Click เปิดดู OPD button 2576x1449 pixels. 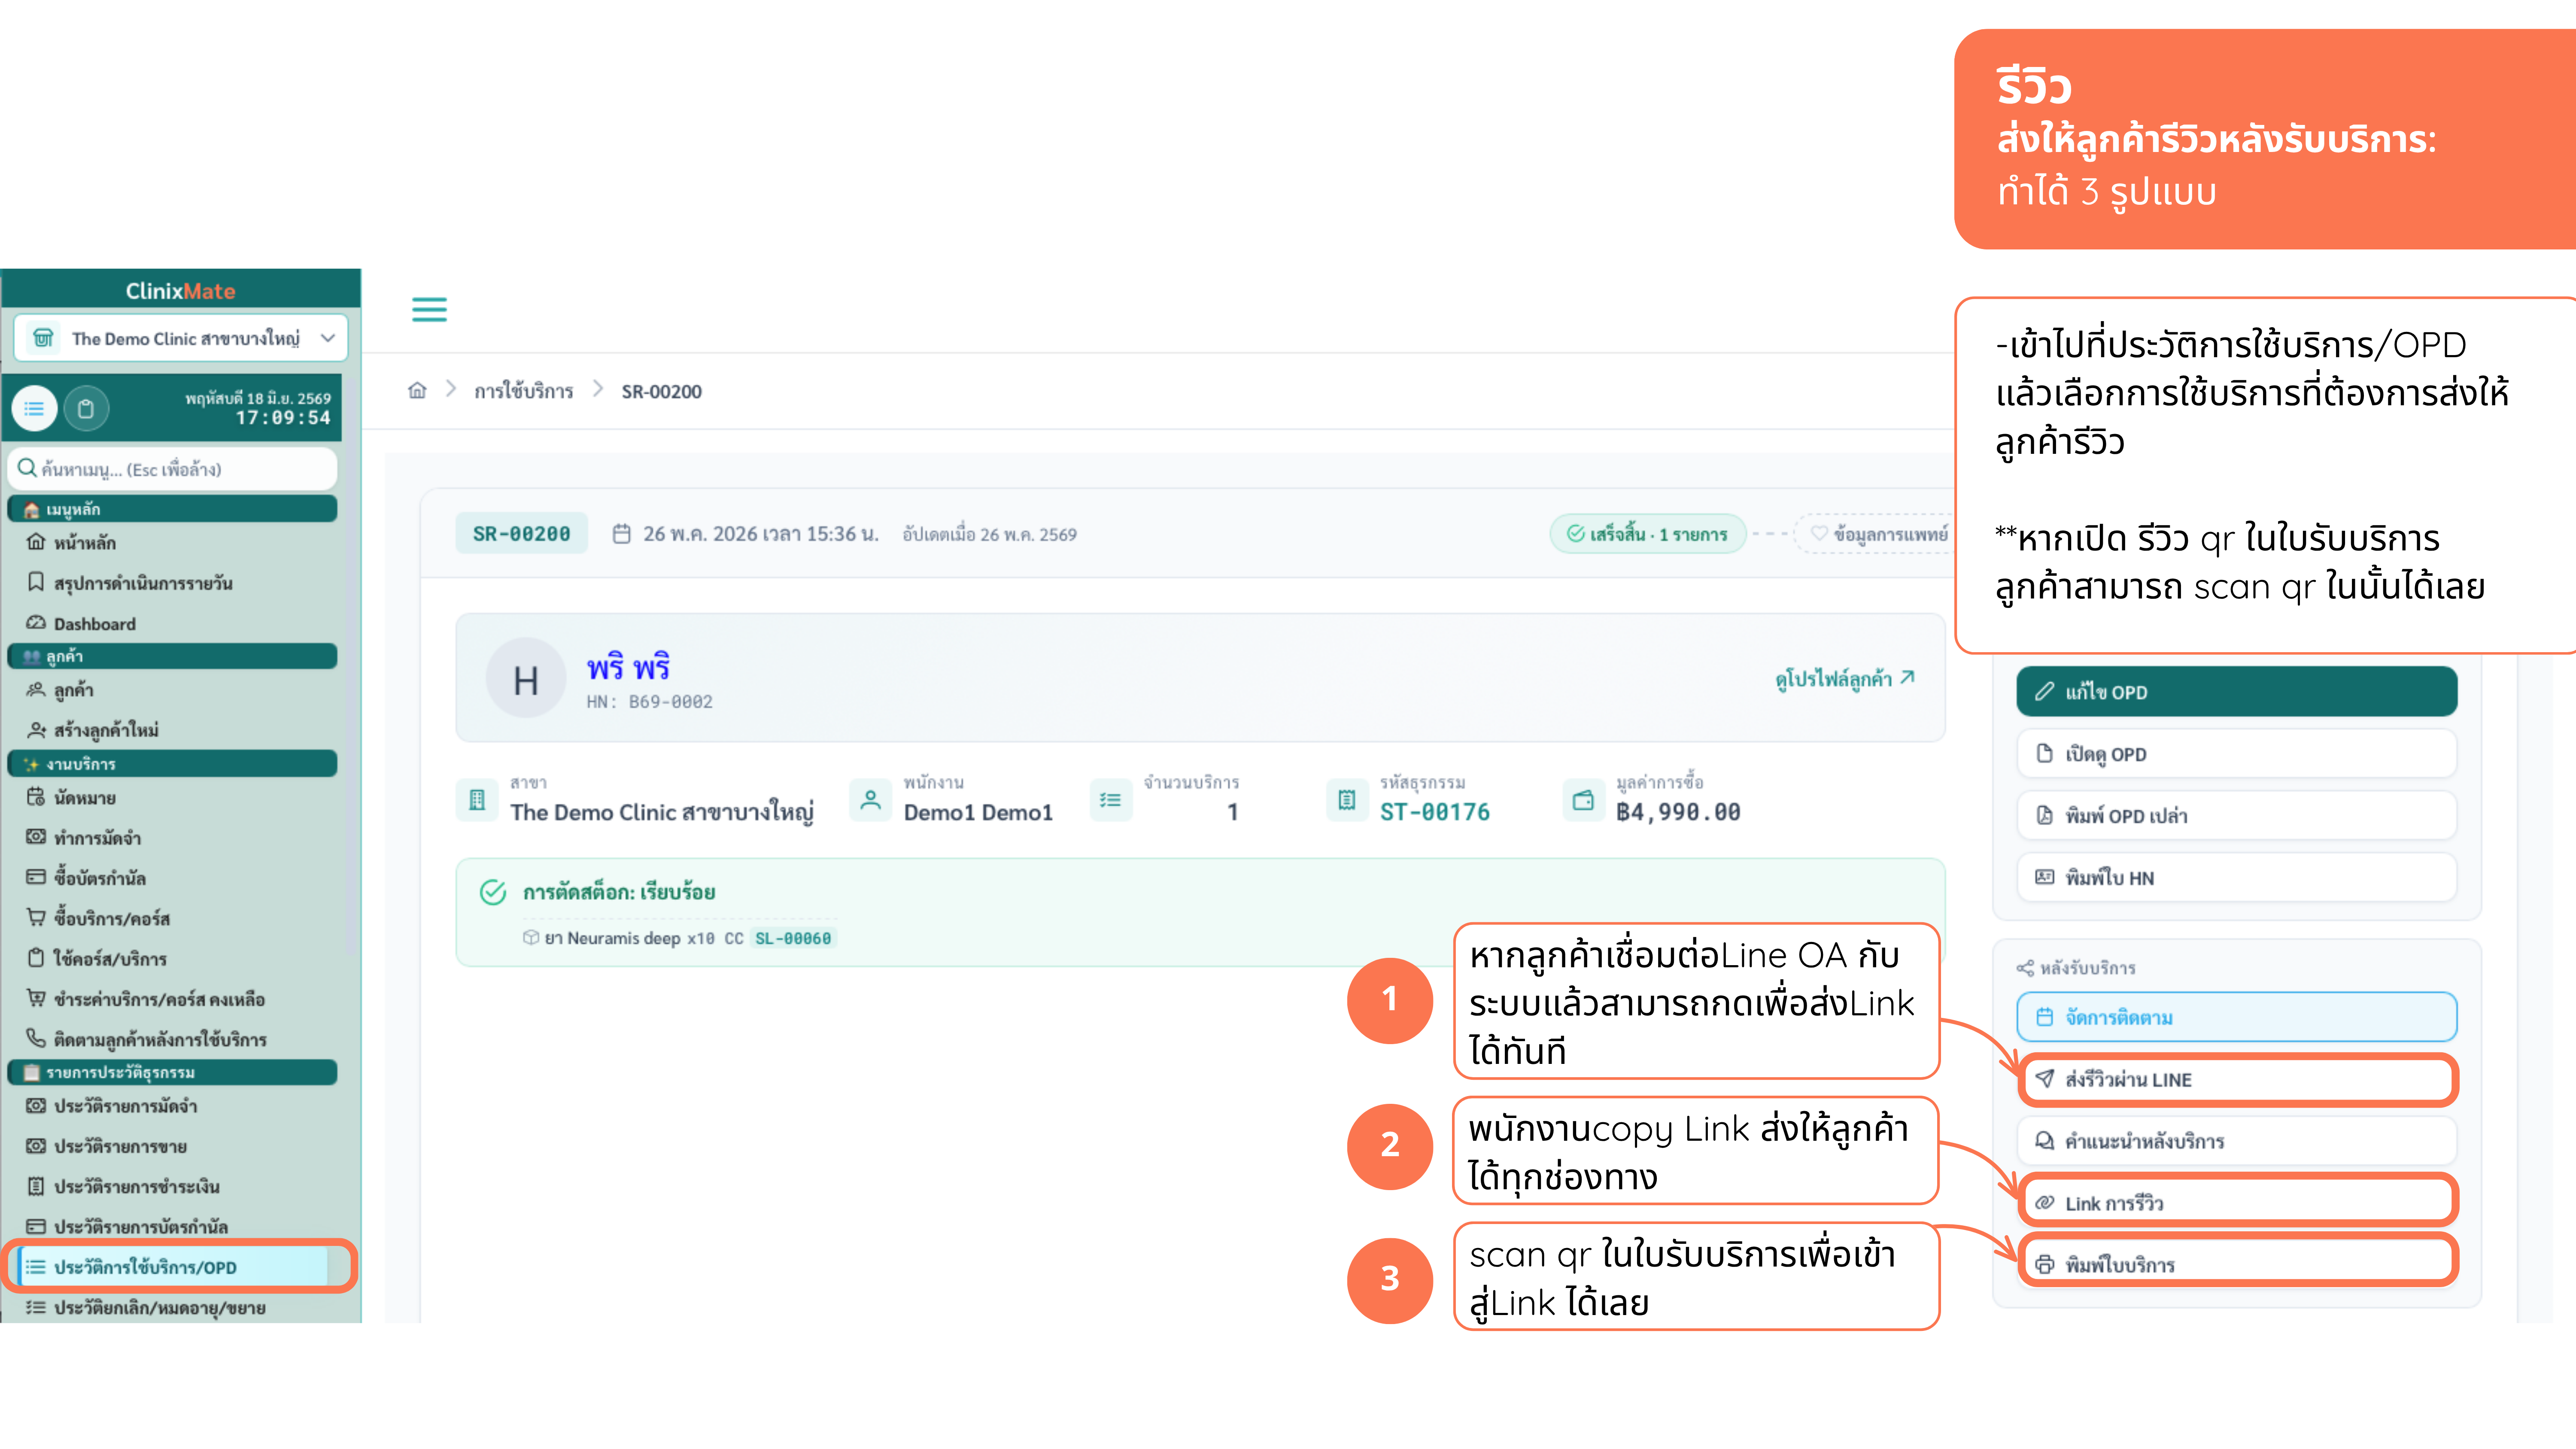click(2237, 753)
